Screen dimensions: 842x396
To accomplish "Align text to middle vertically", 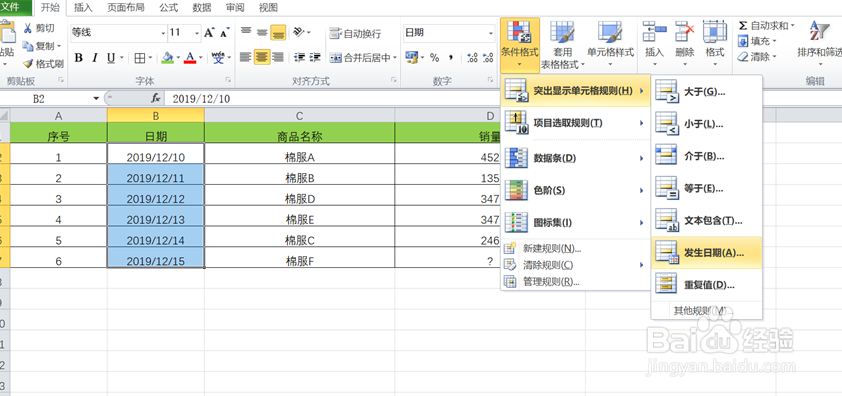I will click(x=262, y=33).
